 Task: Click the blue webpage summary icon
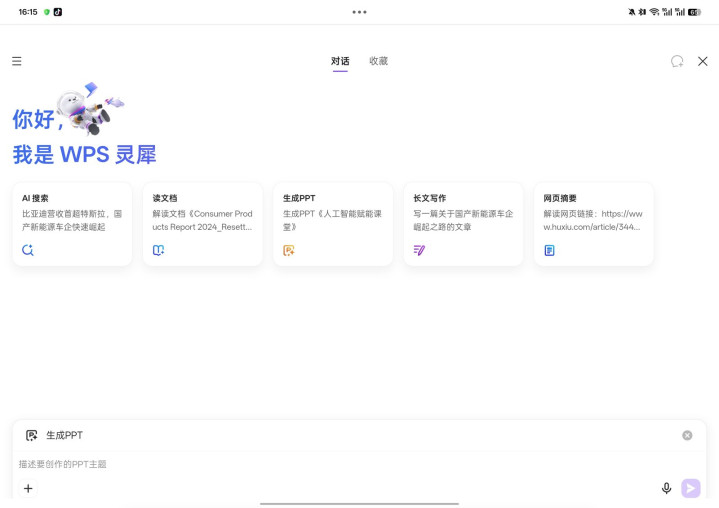(x=549, y=250)
